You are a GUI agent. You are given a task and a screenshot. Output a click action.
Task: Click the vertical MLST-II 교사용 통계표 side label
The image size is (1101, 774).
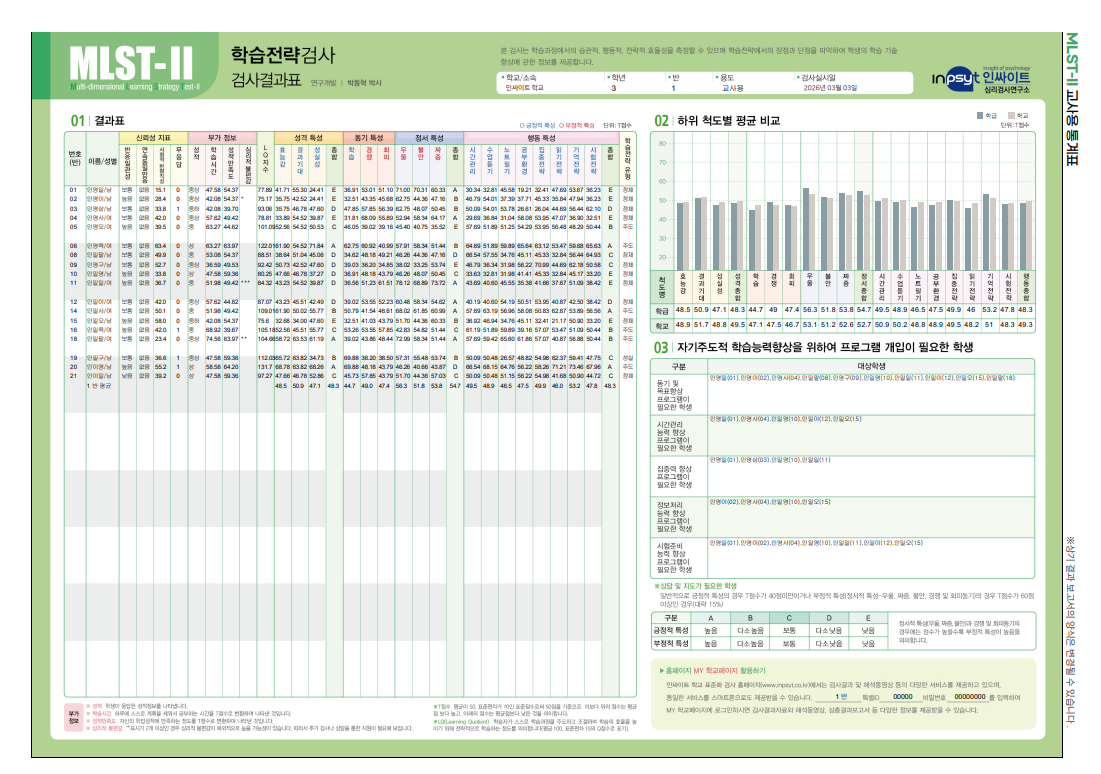pos(1072,99)
